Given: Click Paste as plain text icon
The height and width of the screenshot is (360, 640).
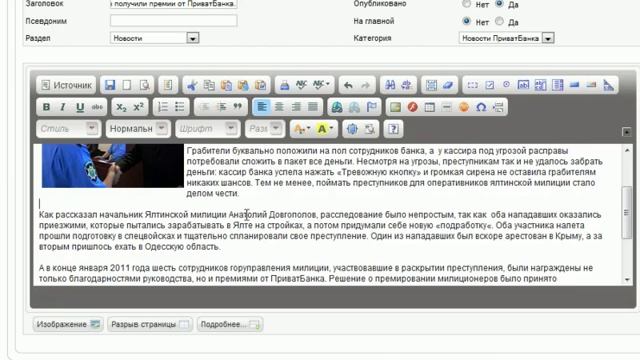Looking at the screenshot, I should (x=243, y=85).
